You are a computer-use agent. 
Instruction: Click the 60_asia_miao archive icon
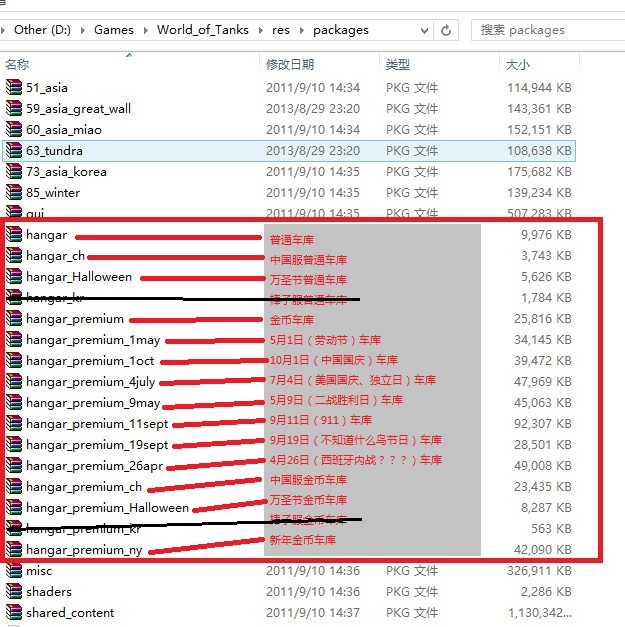pos(14,129)
